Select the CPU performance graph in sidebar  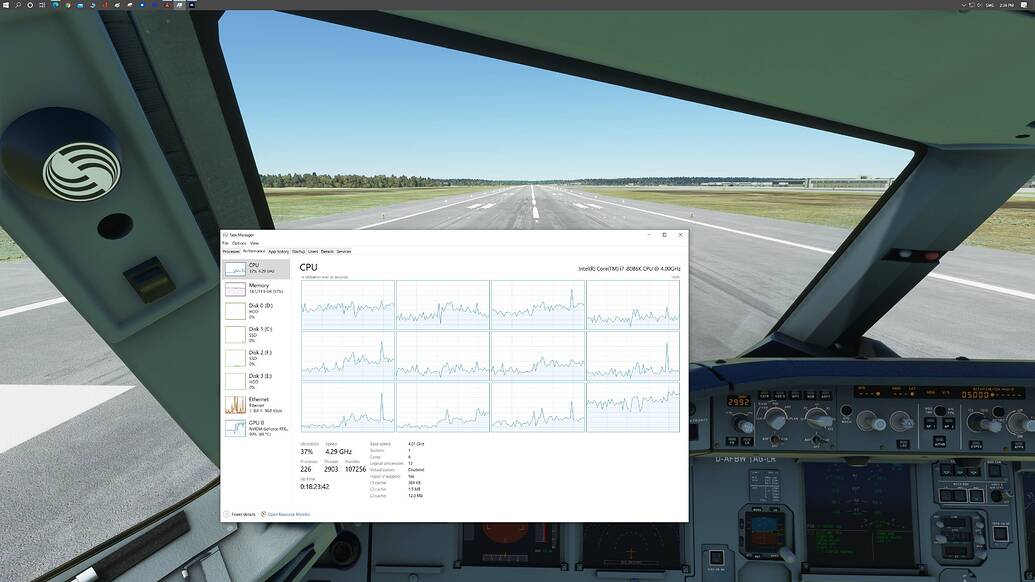pos(255,267)
